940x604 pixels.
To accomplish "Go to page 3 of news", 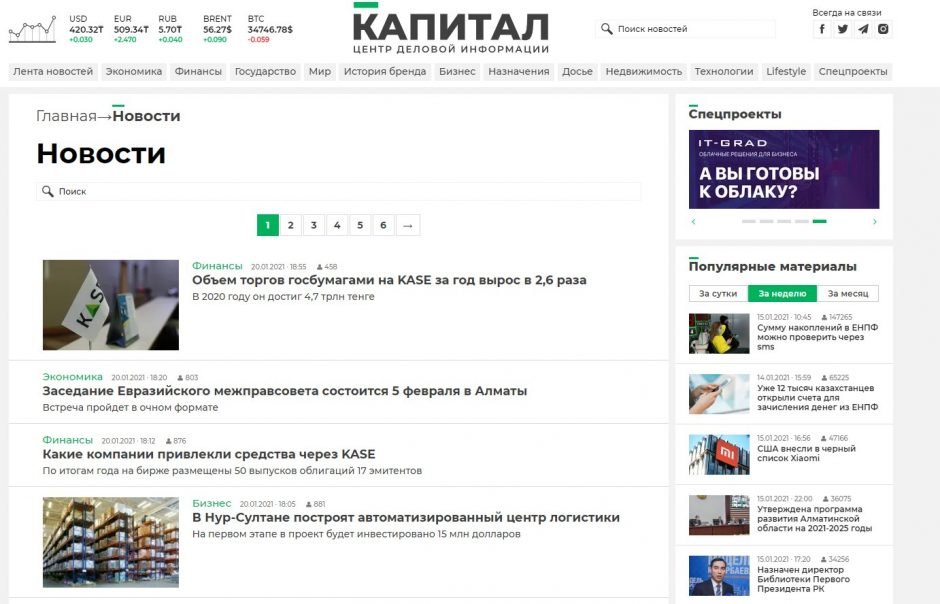I will [314, 226].
